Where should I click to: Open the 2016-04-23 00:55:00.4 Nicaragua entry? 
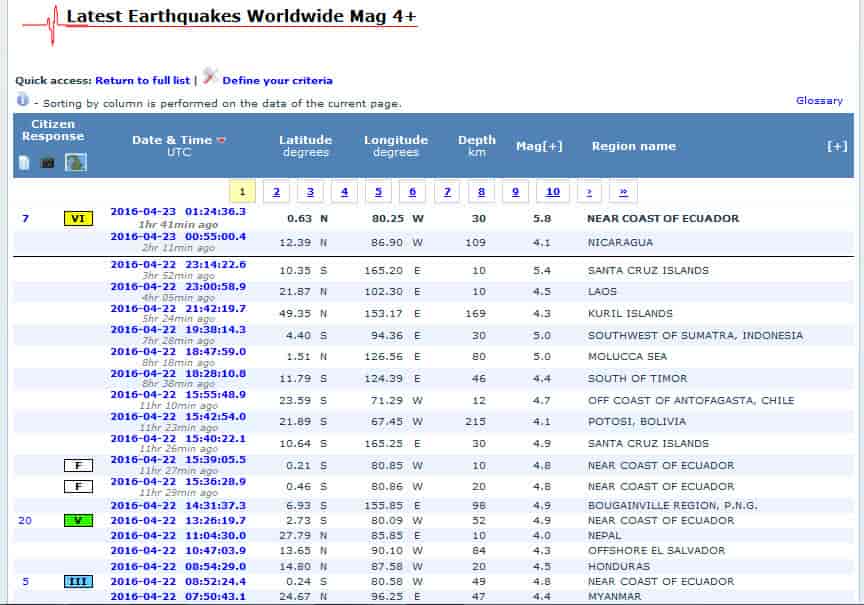point(178,237)
